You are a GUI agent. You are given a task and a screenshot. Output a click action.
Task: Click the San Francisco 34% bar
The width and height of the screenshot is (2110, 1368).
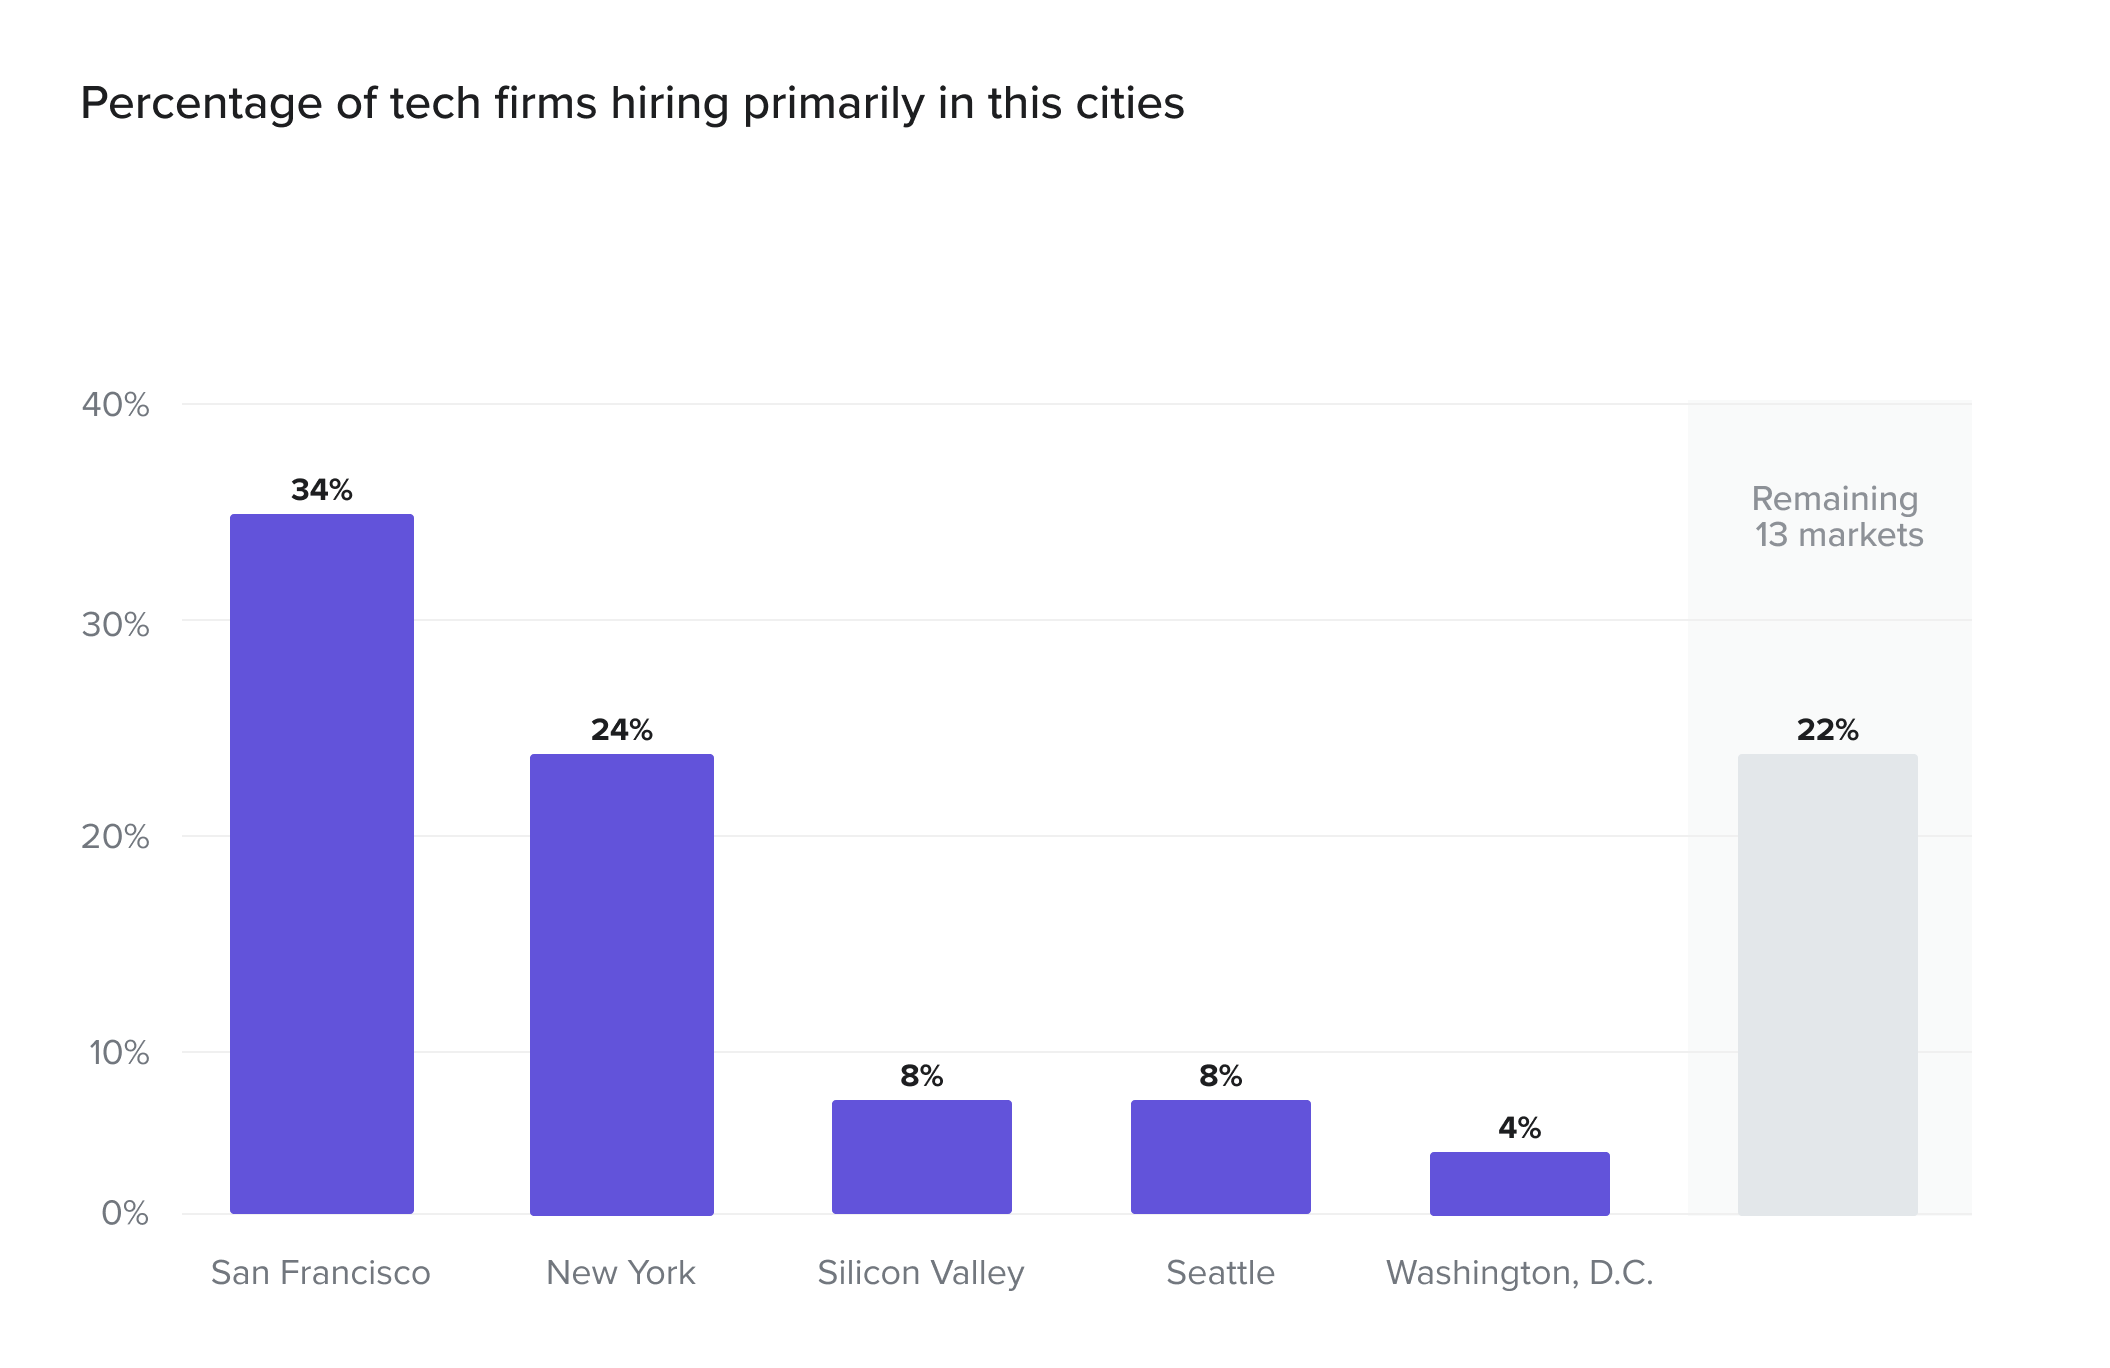[322, 864]
